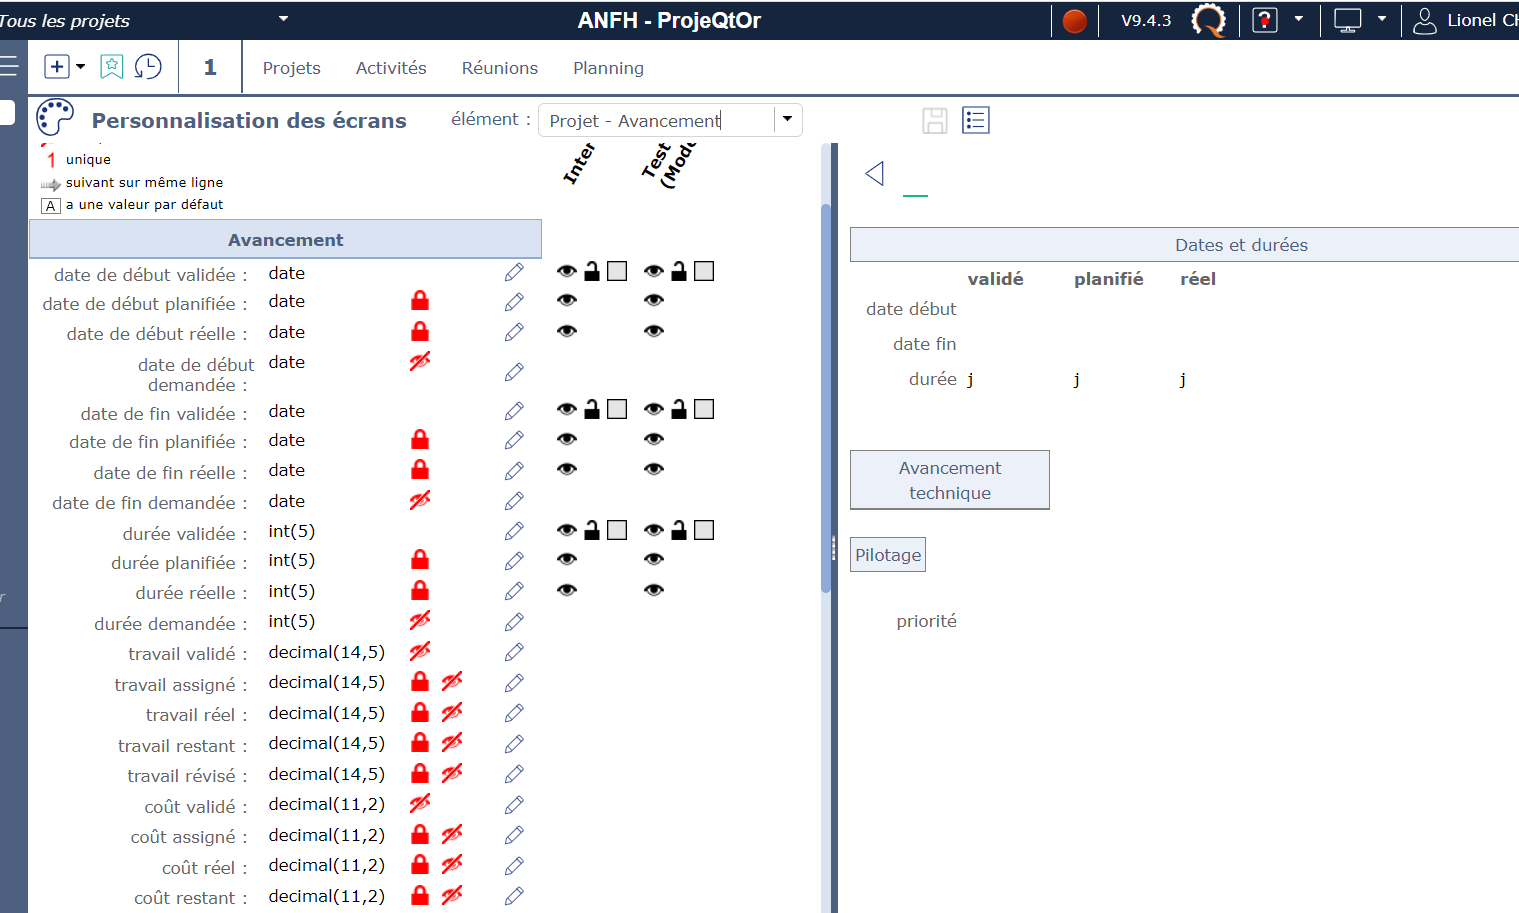Click the save disk icon

pos(934,121)
